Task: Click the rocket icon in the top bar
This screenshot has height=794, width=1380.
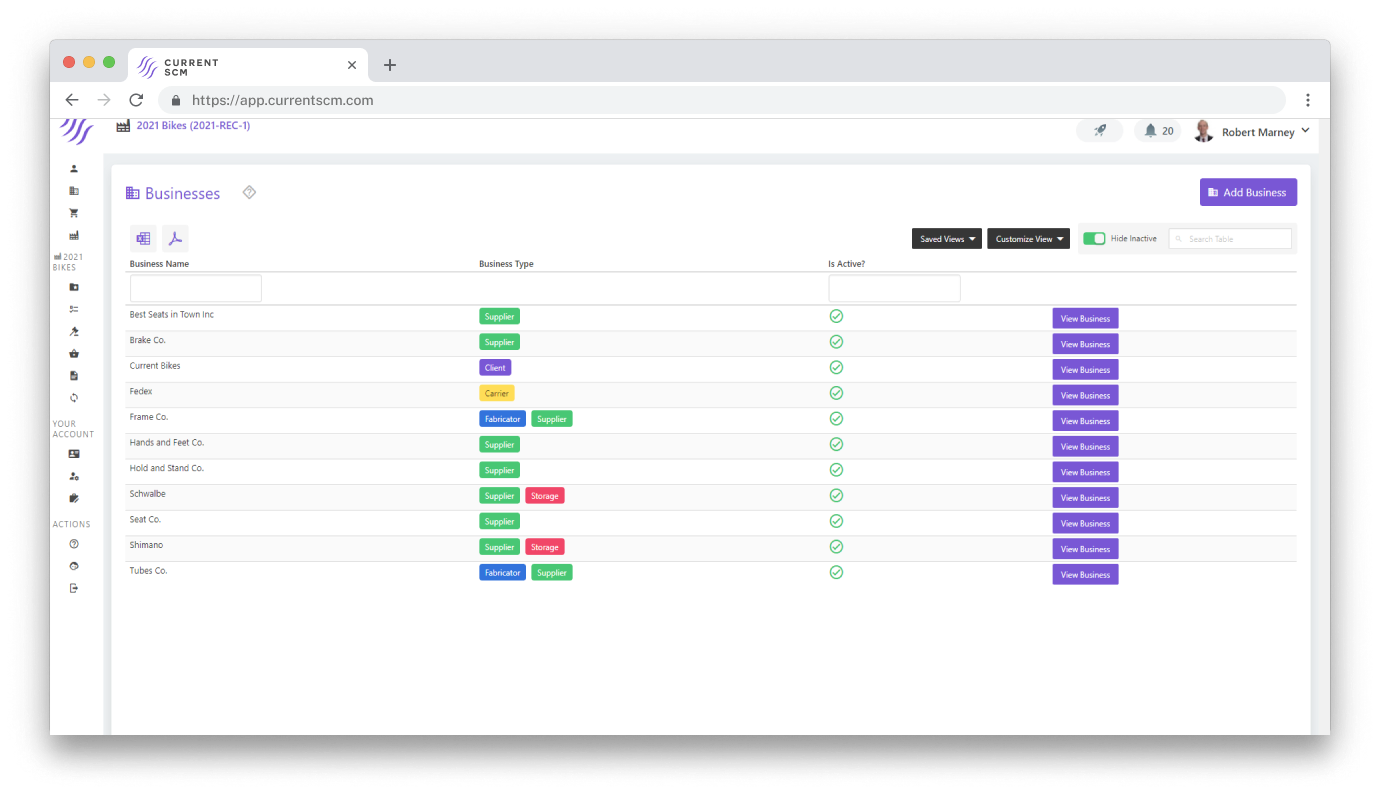Action: pyautogui.click(x=1099, y=130)
